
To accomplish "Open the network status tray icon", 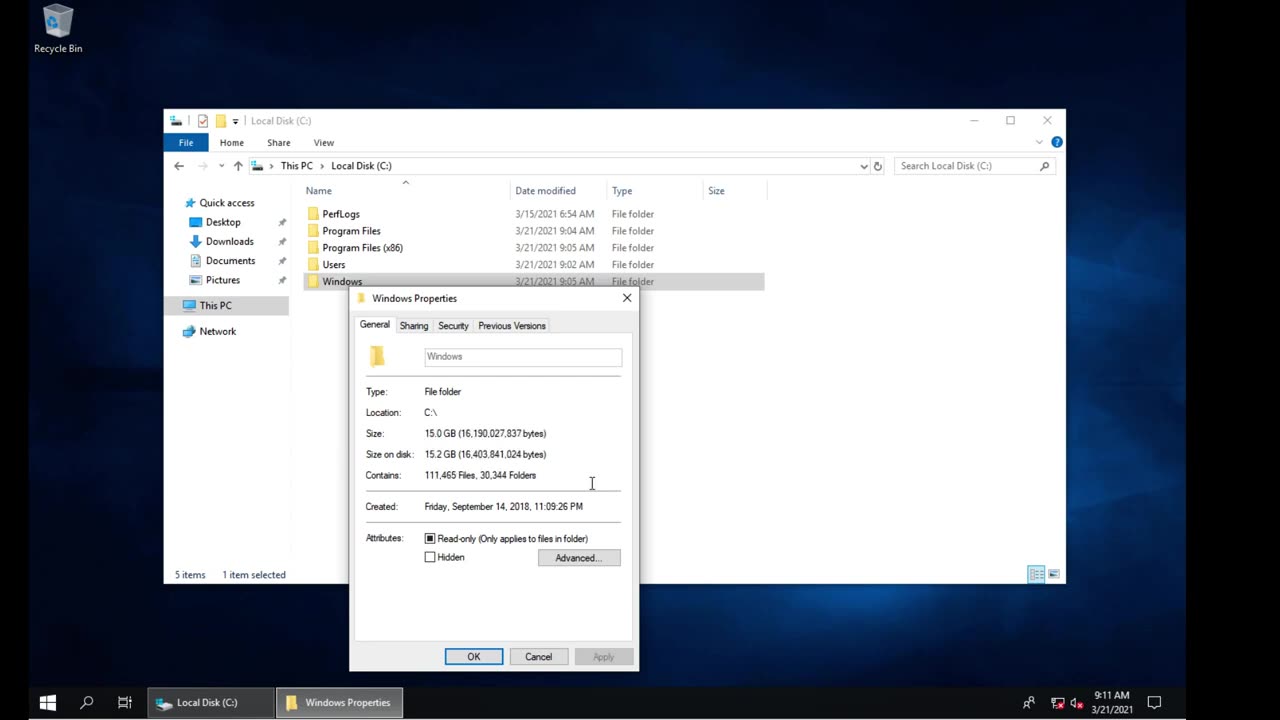I will coord(1058,703).
